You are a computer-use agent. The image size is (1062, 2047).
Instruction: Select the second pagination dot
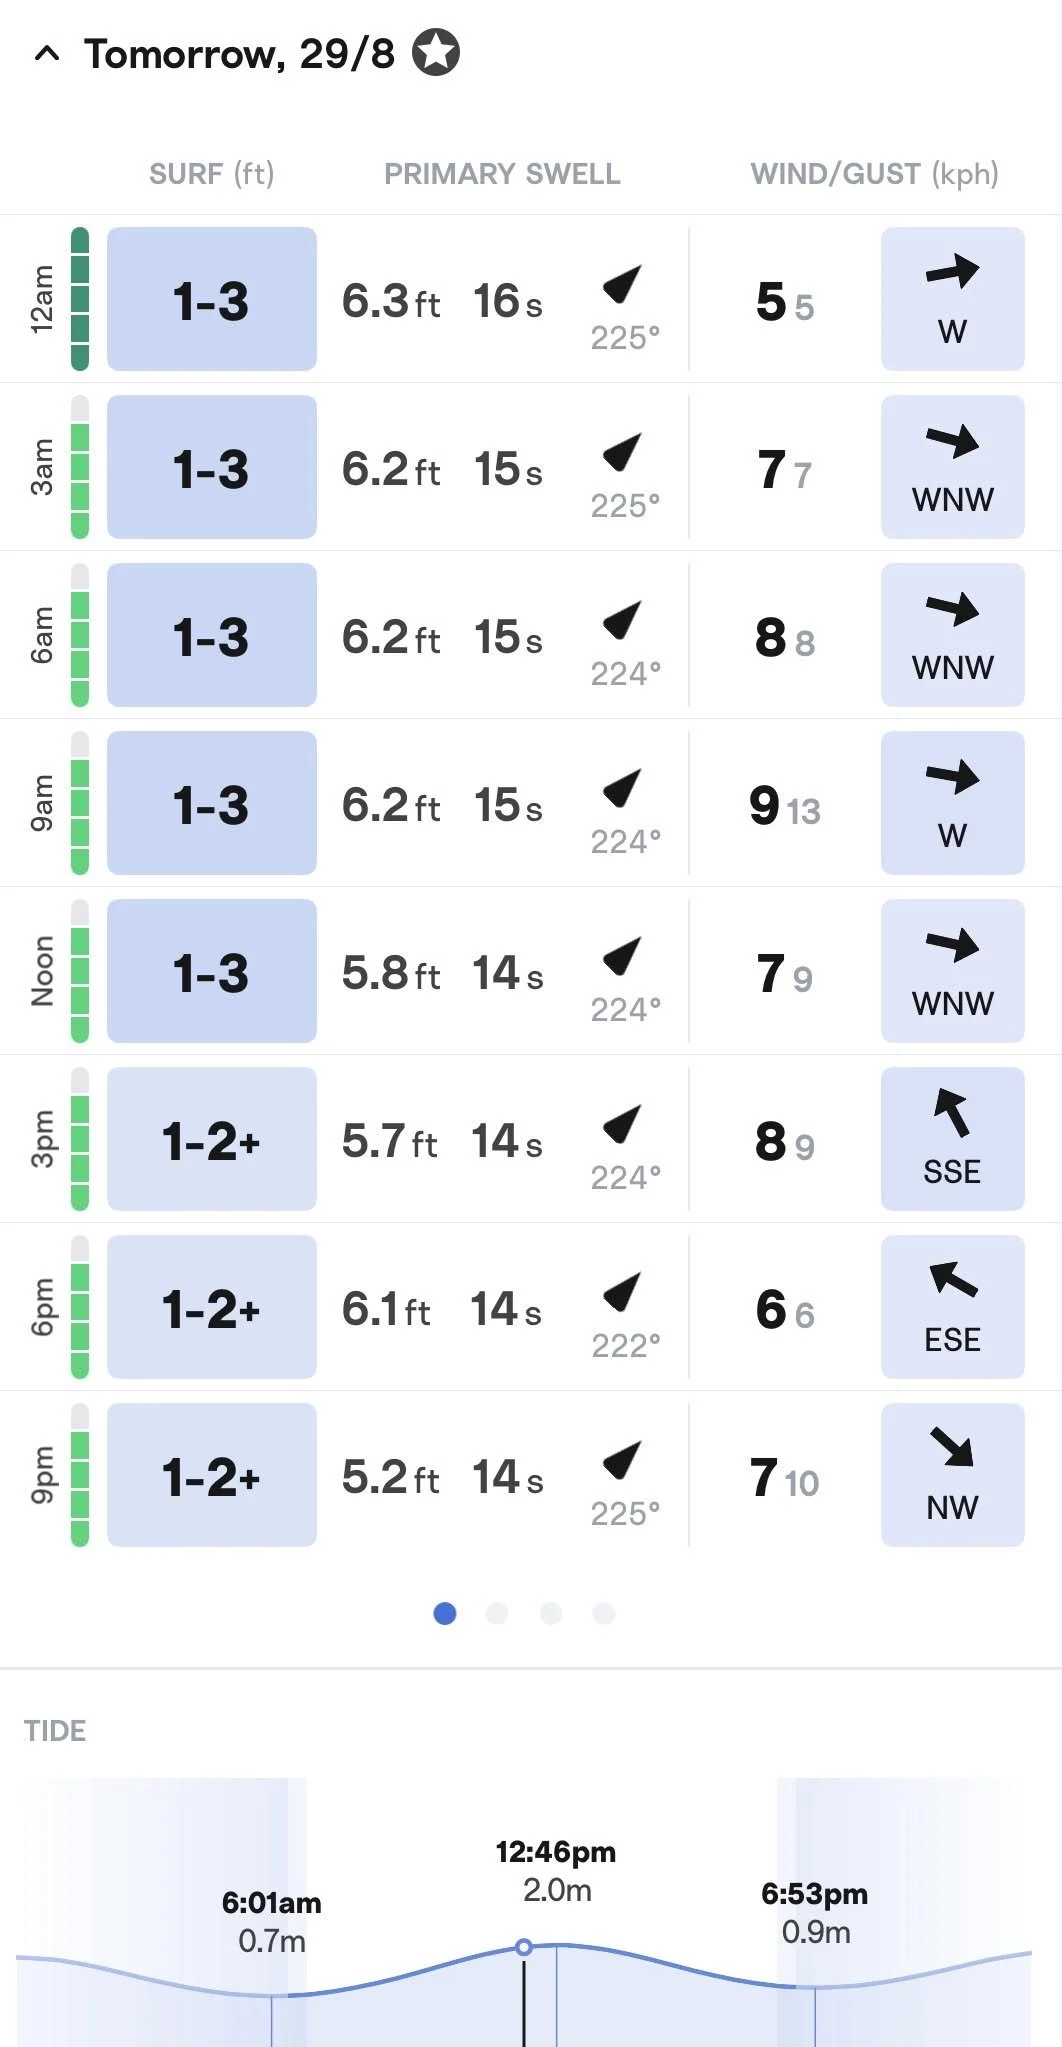497,1613
